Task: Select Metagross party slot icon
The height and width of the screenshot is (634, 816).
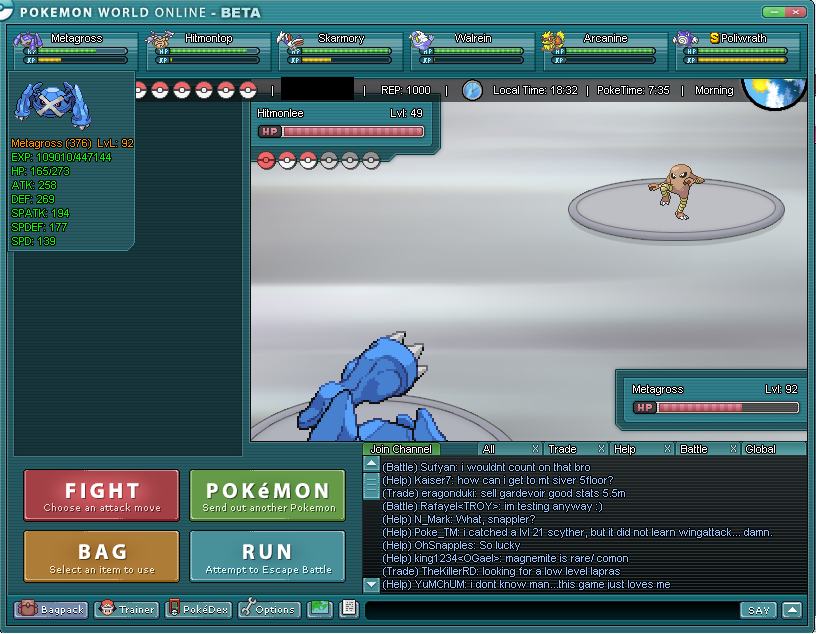Action: (28, 42)
